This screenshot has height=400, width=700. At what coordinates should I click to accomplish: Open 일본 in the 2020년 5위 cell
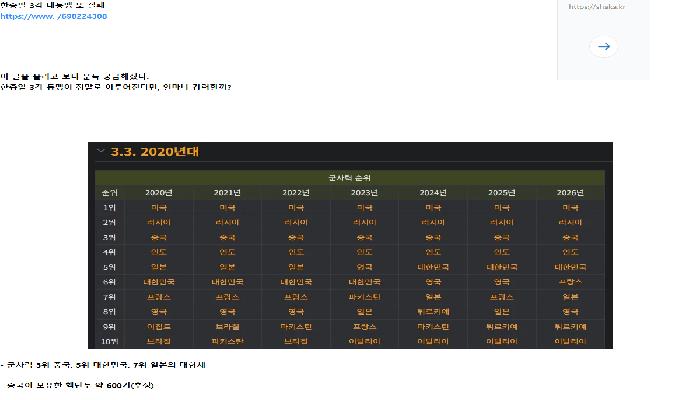[159, 267]
